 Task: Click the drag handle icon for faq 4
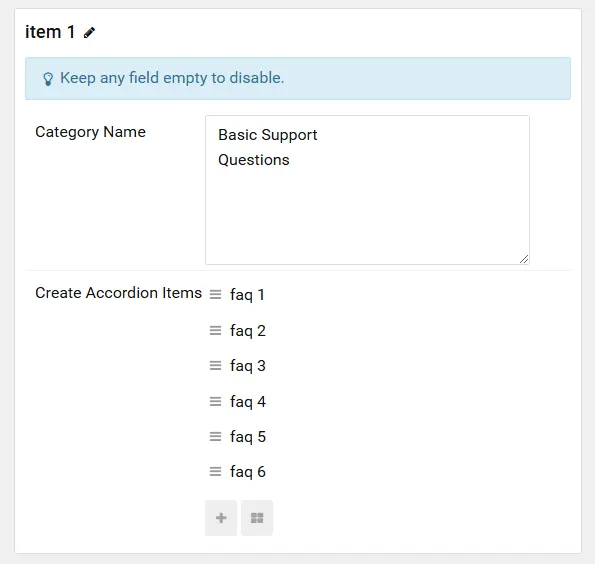[x=215, y=402]
